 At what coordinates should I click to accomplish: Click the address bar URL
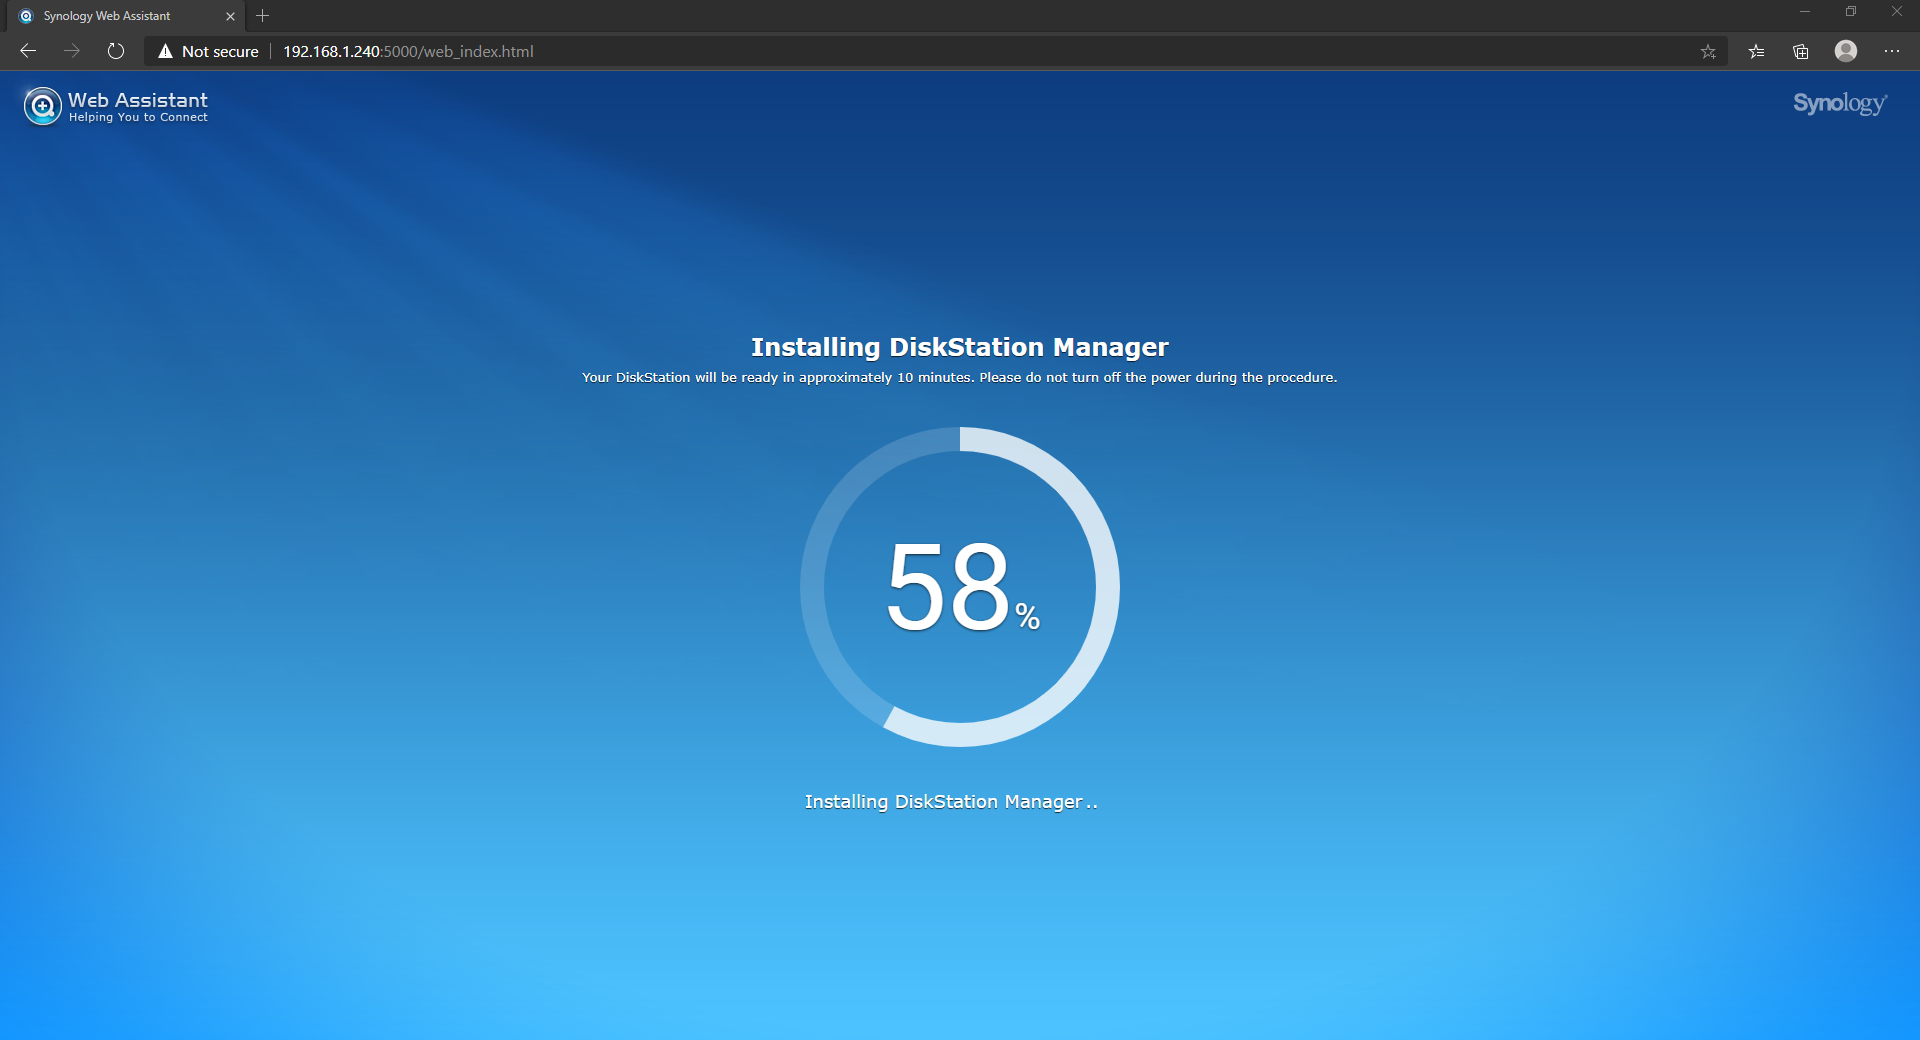(408, 51)
